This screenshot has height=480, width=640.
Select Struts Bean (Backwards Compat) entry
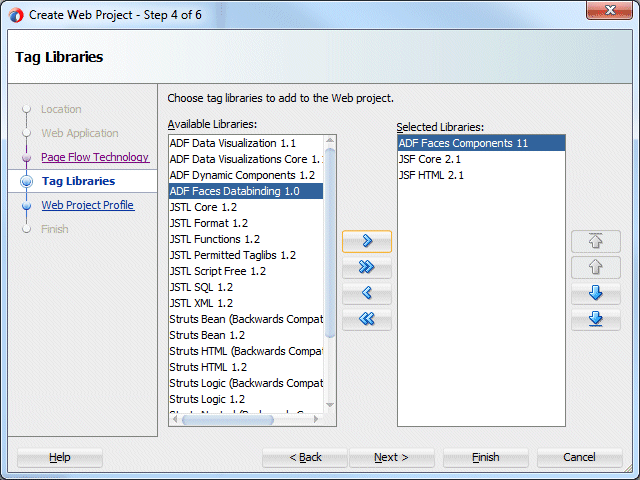coord(246,319)
